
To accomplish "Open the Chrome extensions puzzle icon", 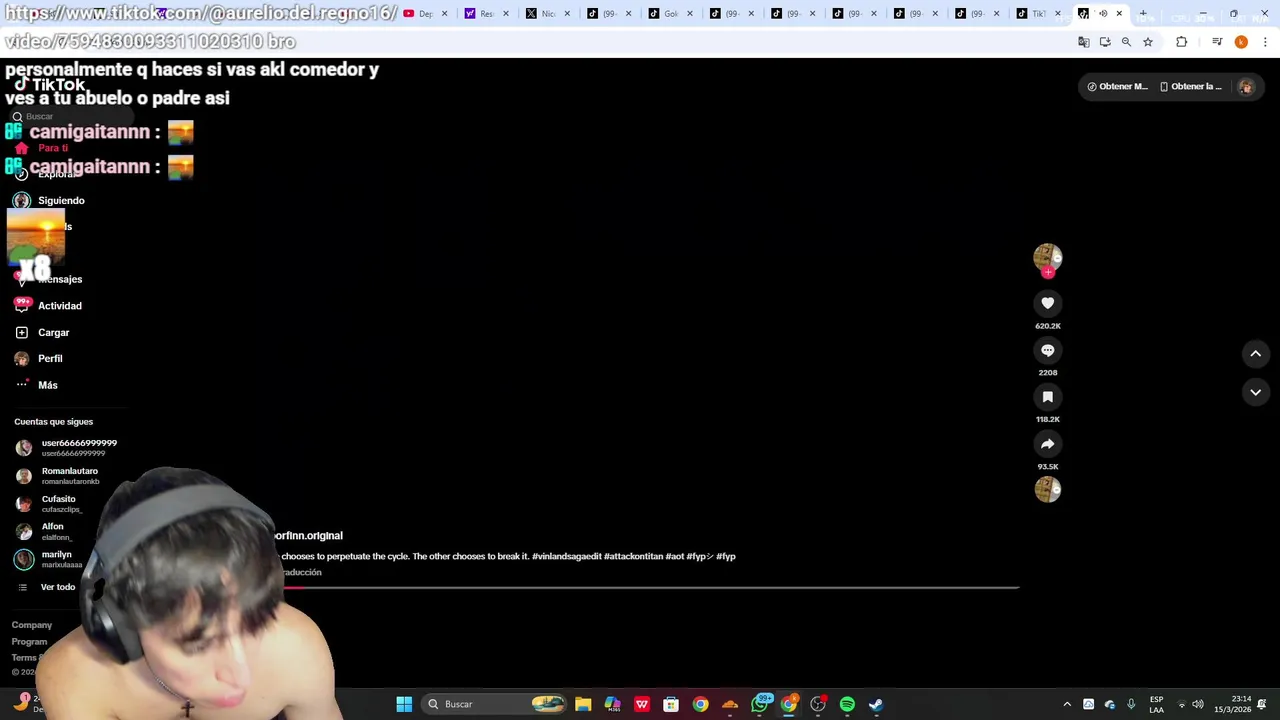I will [1182, 42].
